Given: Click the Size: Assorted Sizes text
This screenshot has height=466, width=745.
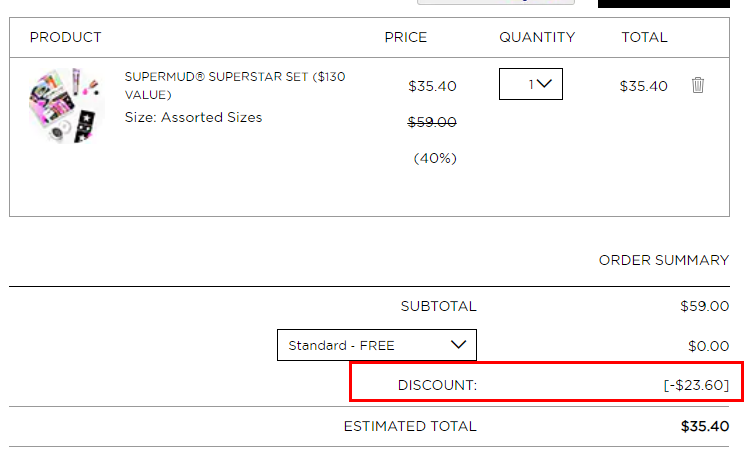Looking at the screenshot, I should click(193, 117).
